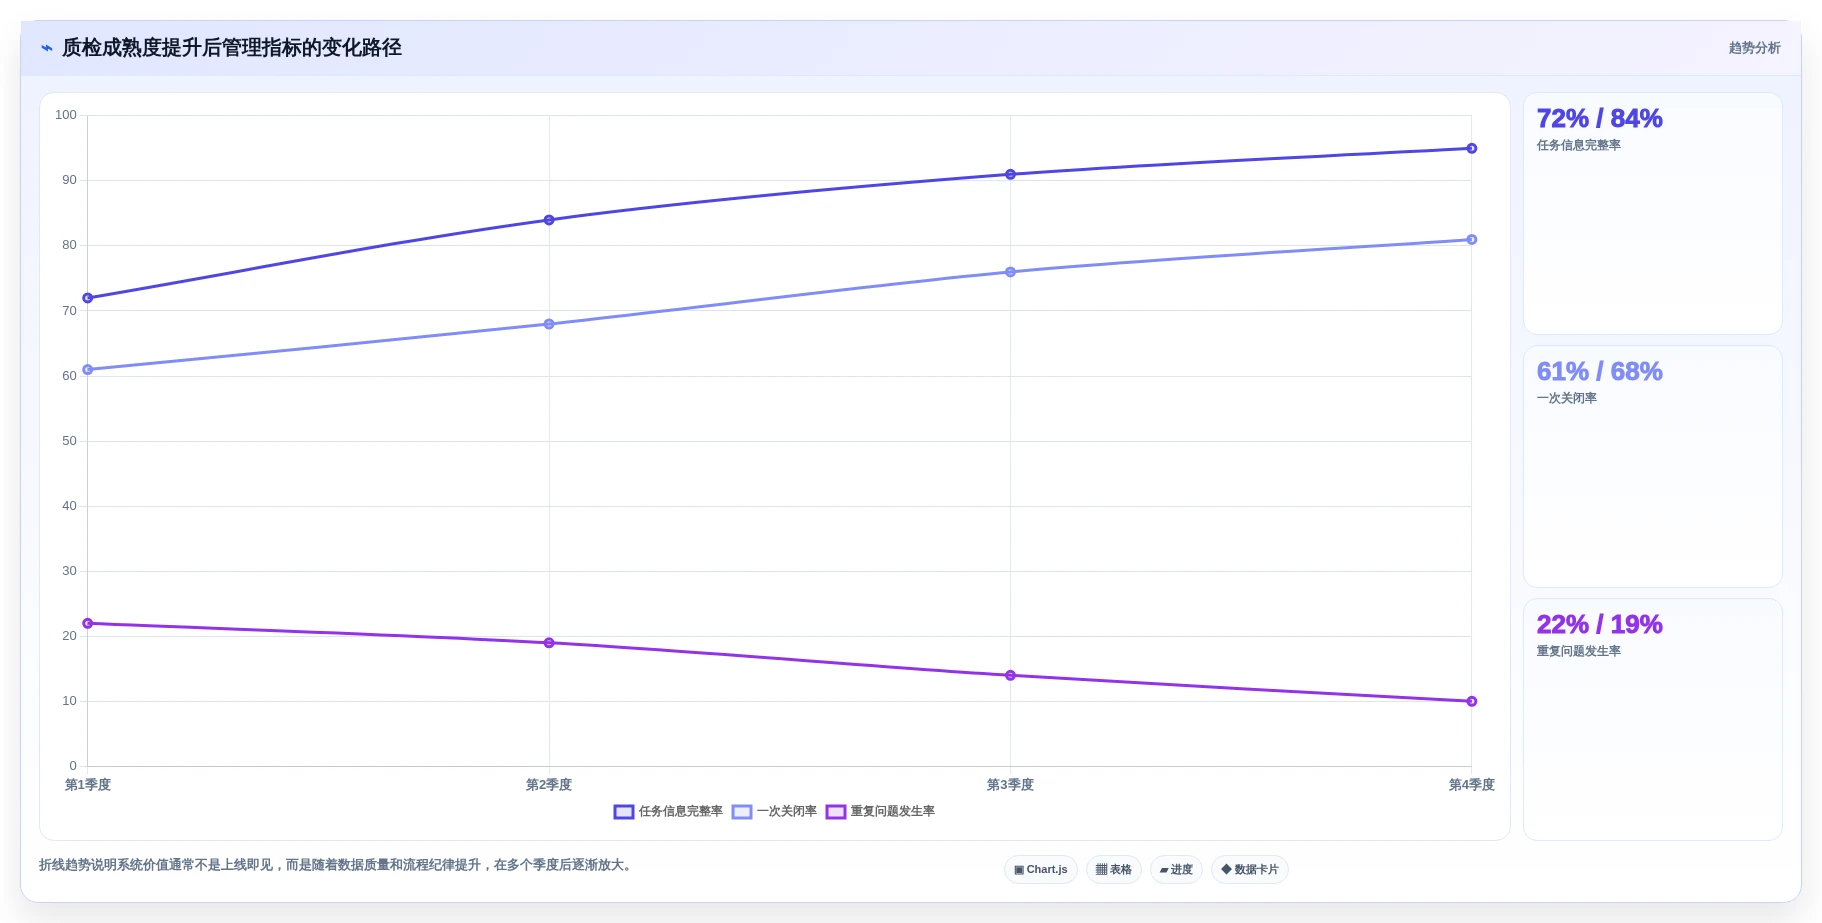The height and width of the screenshot is (923, 1822).
Task: Click 任务信息完整率 data point at 第4季度
Action: pos(1472,149)
